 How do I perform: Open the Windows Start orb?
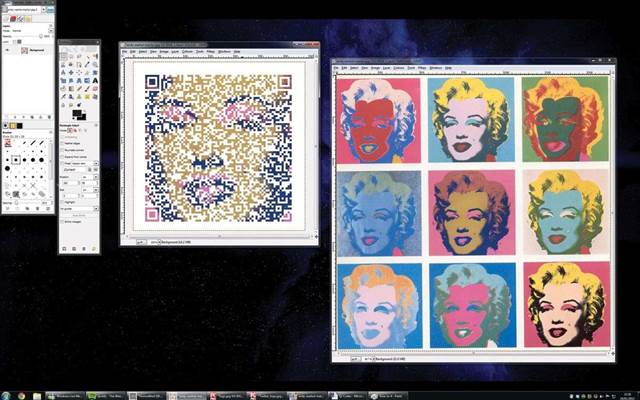[6, 396]
